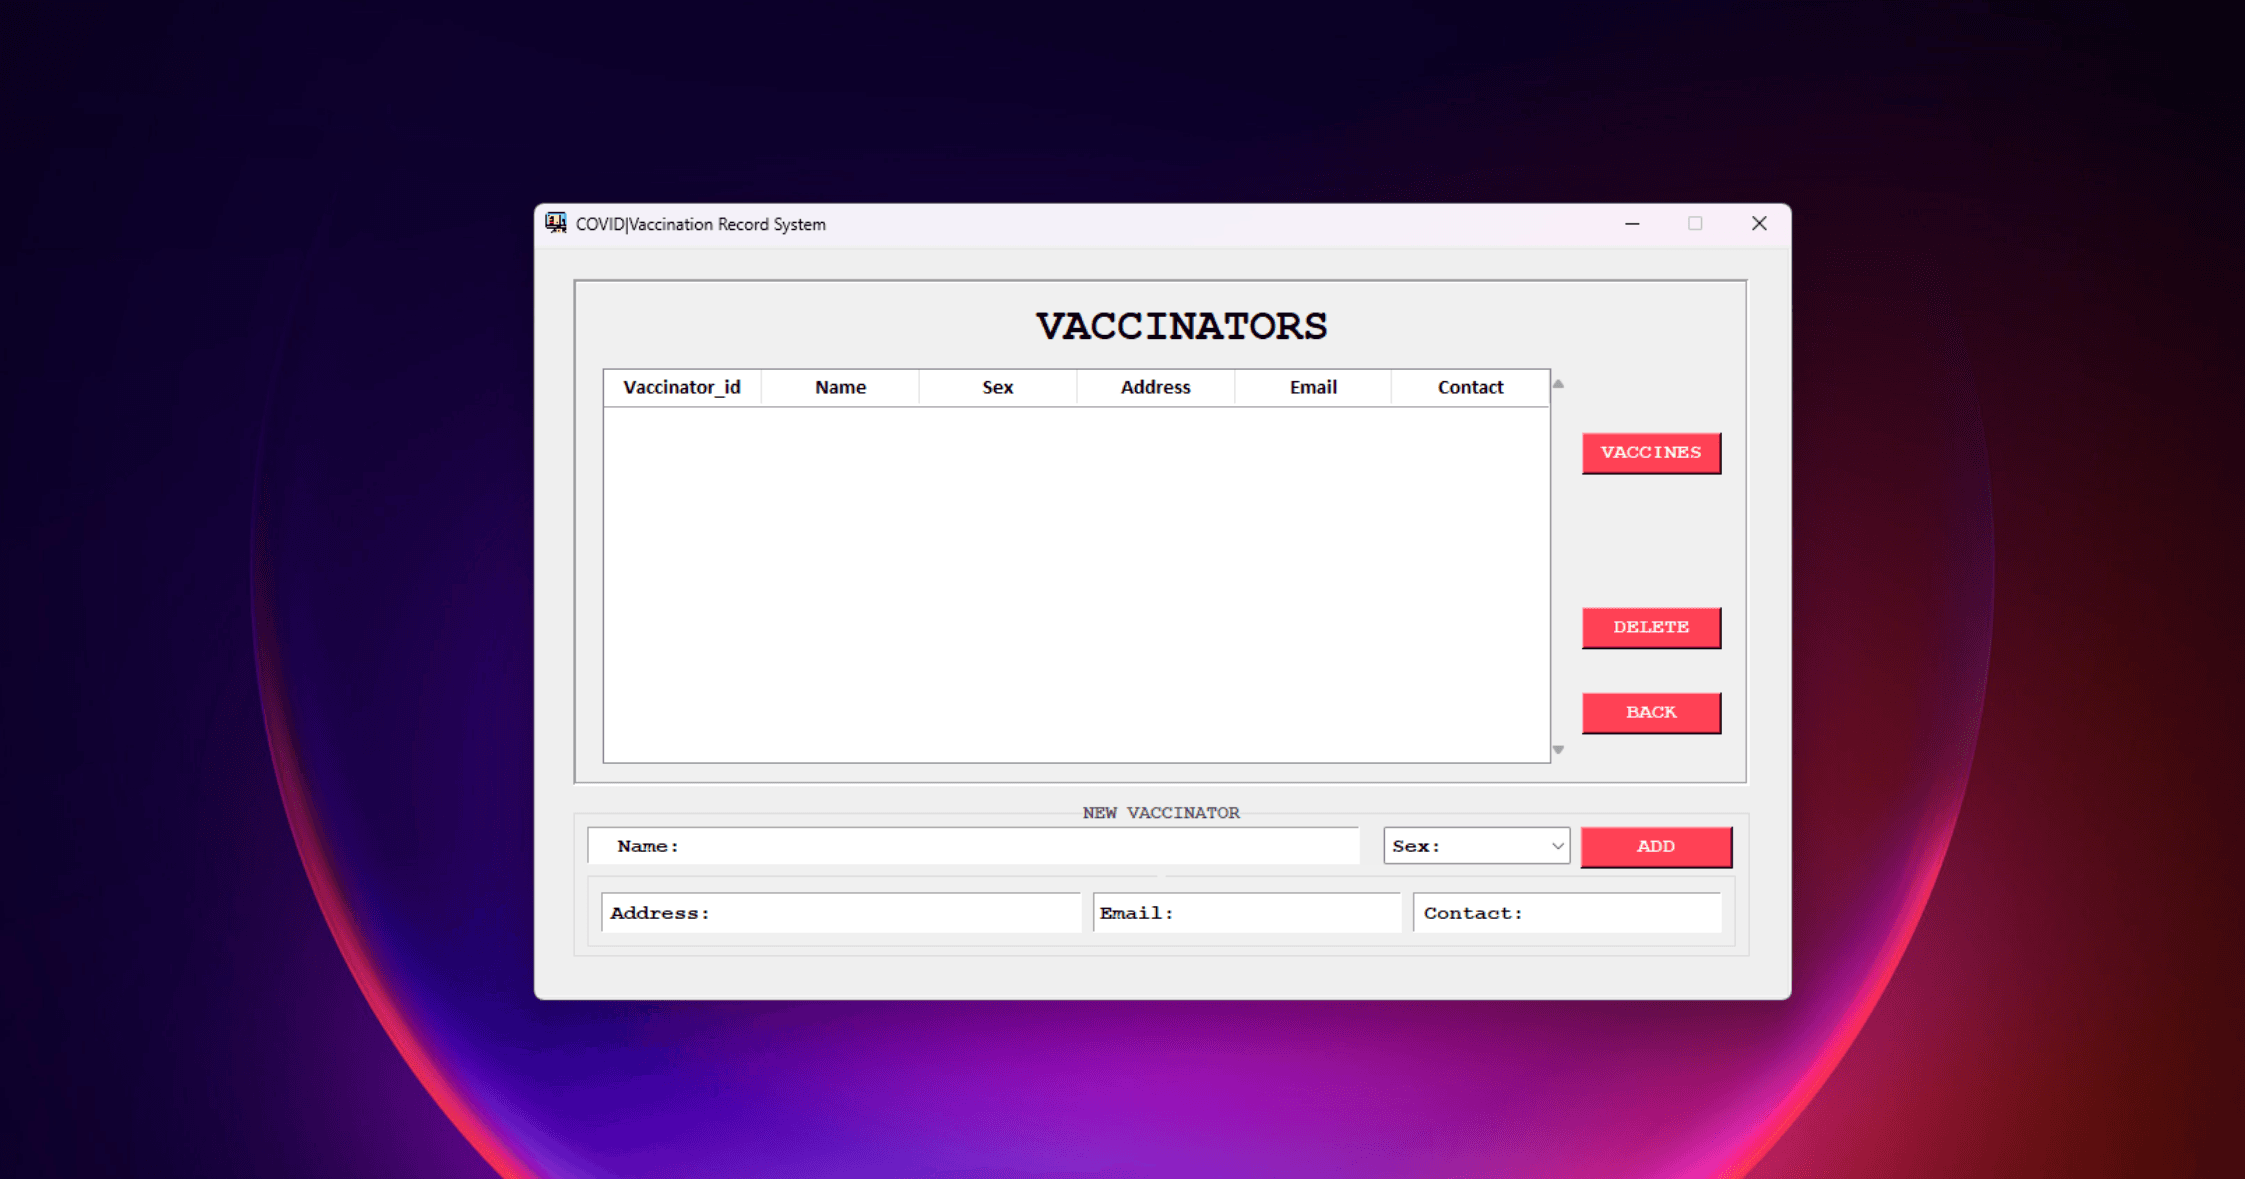Expand the Sex dropdown arrow

(1556, 847)
